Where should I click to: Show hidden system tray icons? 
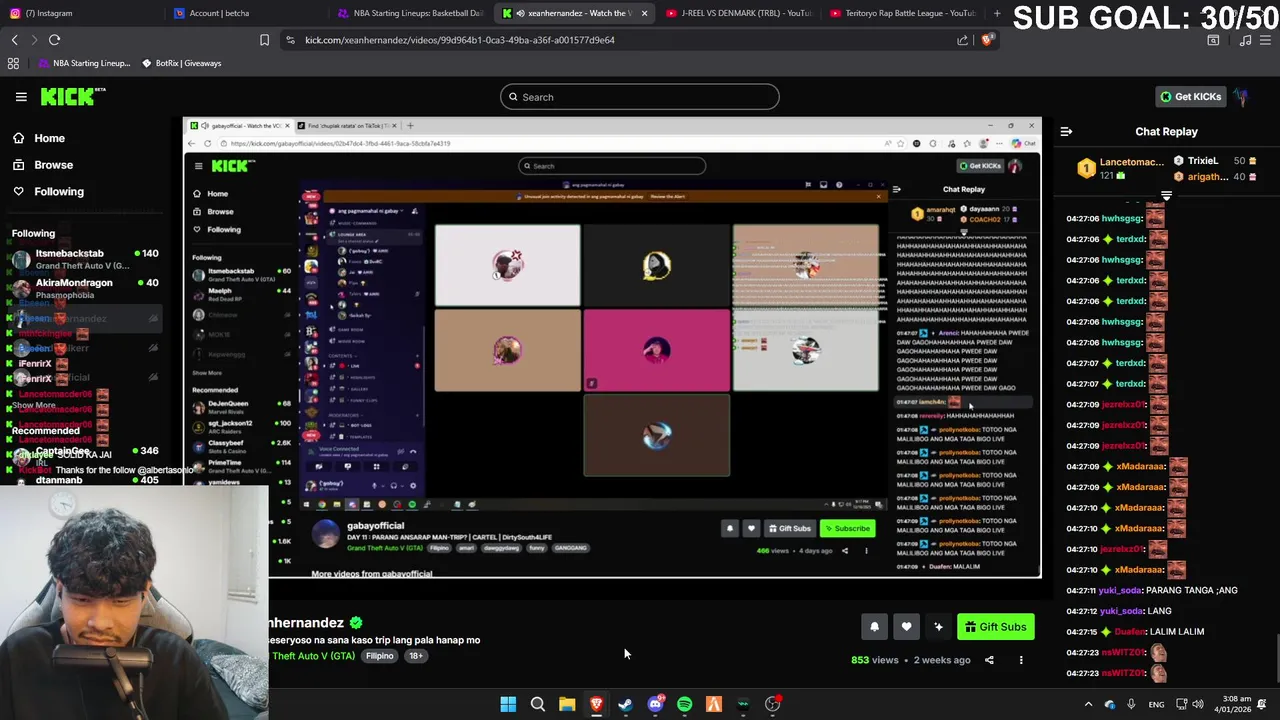click(x=1088, y=704)
